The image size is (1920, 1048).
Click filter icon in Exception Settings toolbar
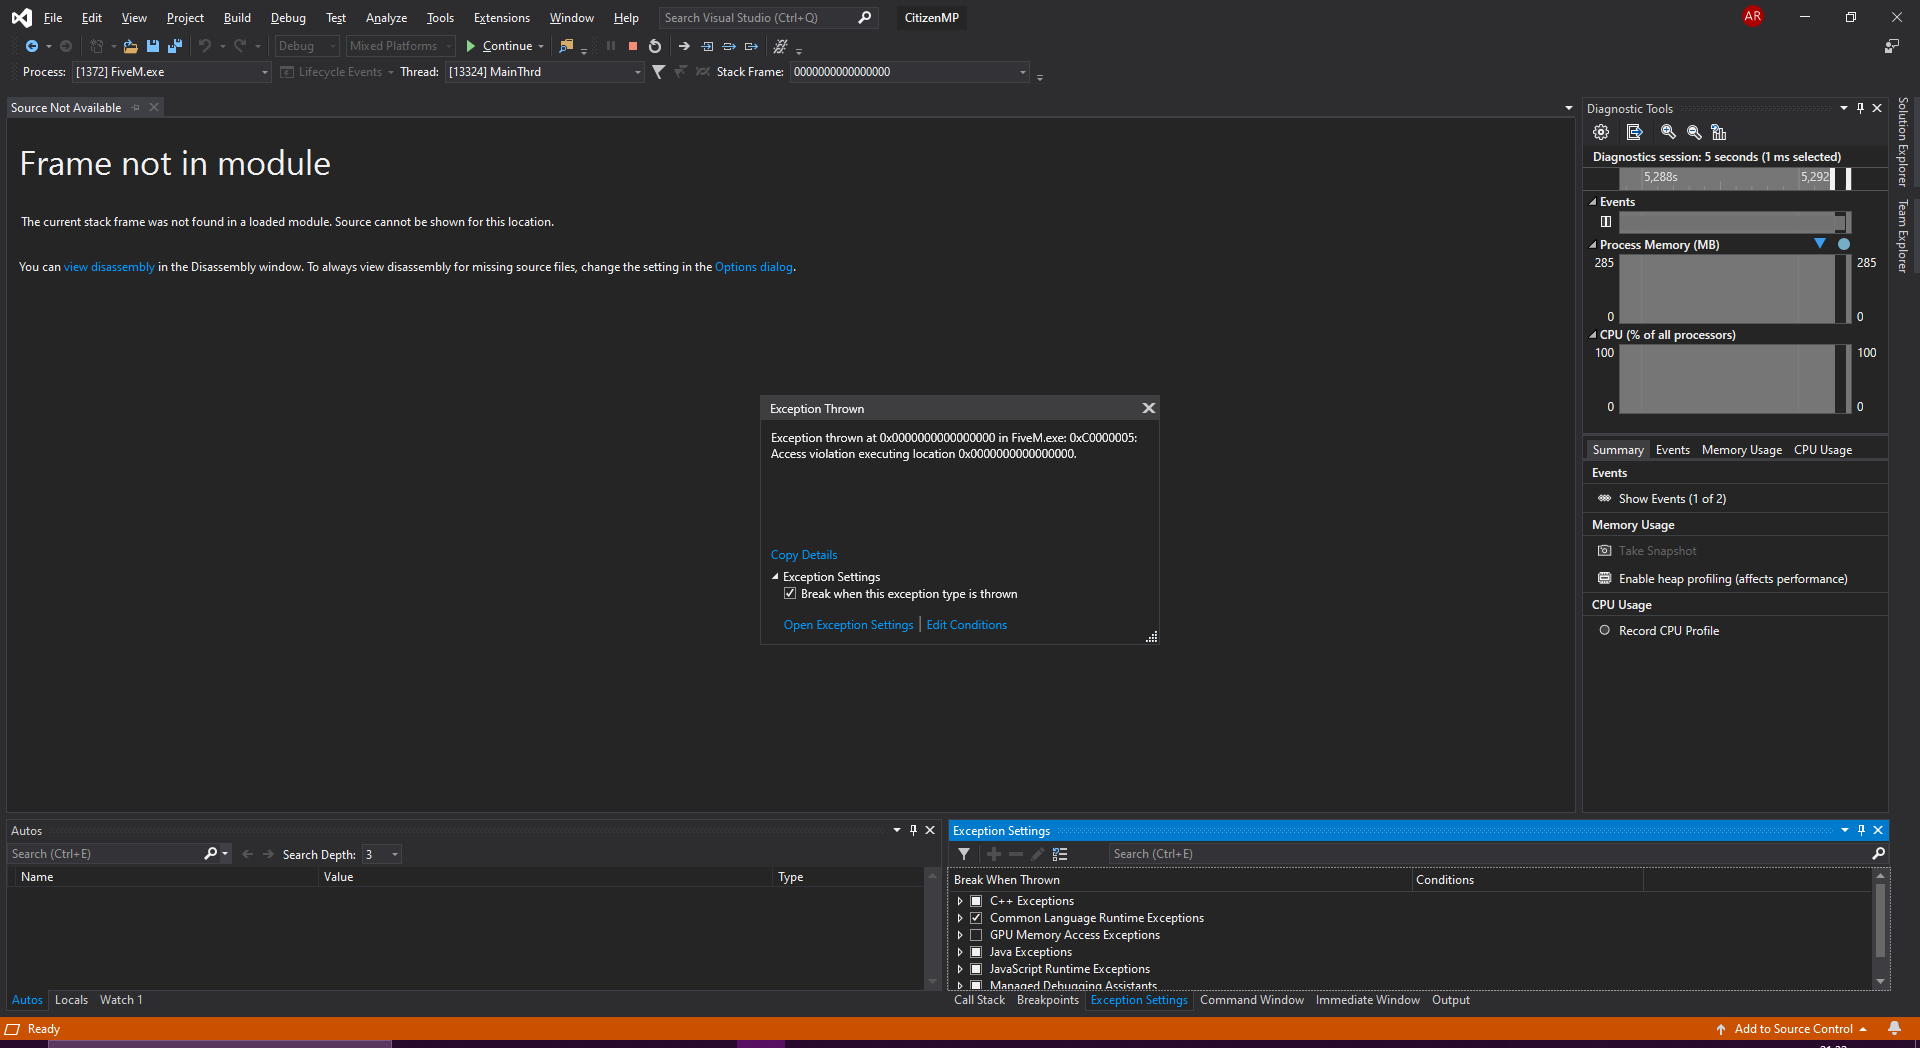click(964, 854)
